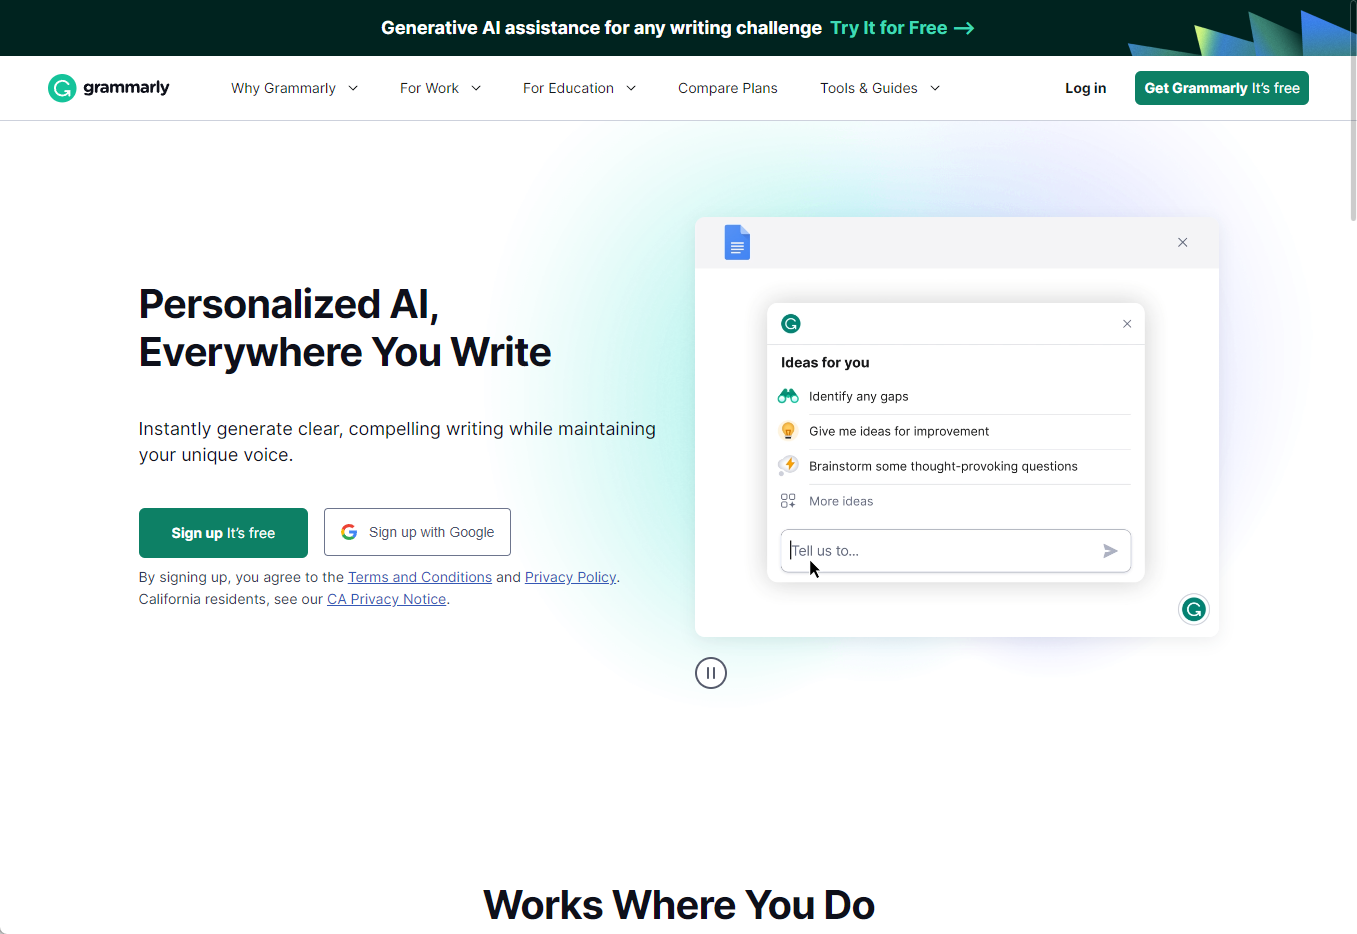This screenshot has width=1357, height=934.
Task: Click the binoculars icon beside Identify any gaps
Action: click(x=788, y=396)
